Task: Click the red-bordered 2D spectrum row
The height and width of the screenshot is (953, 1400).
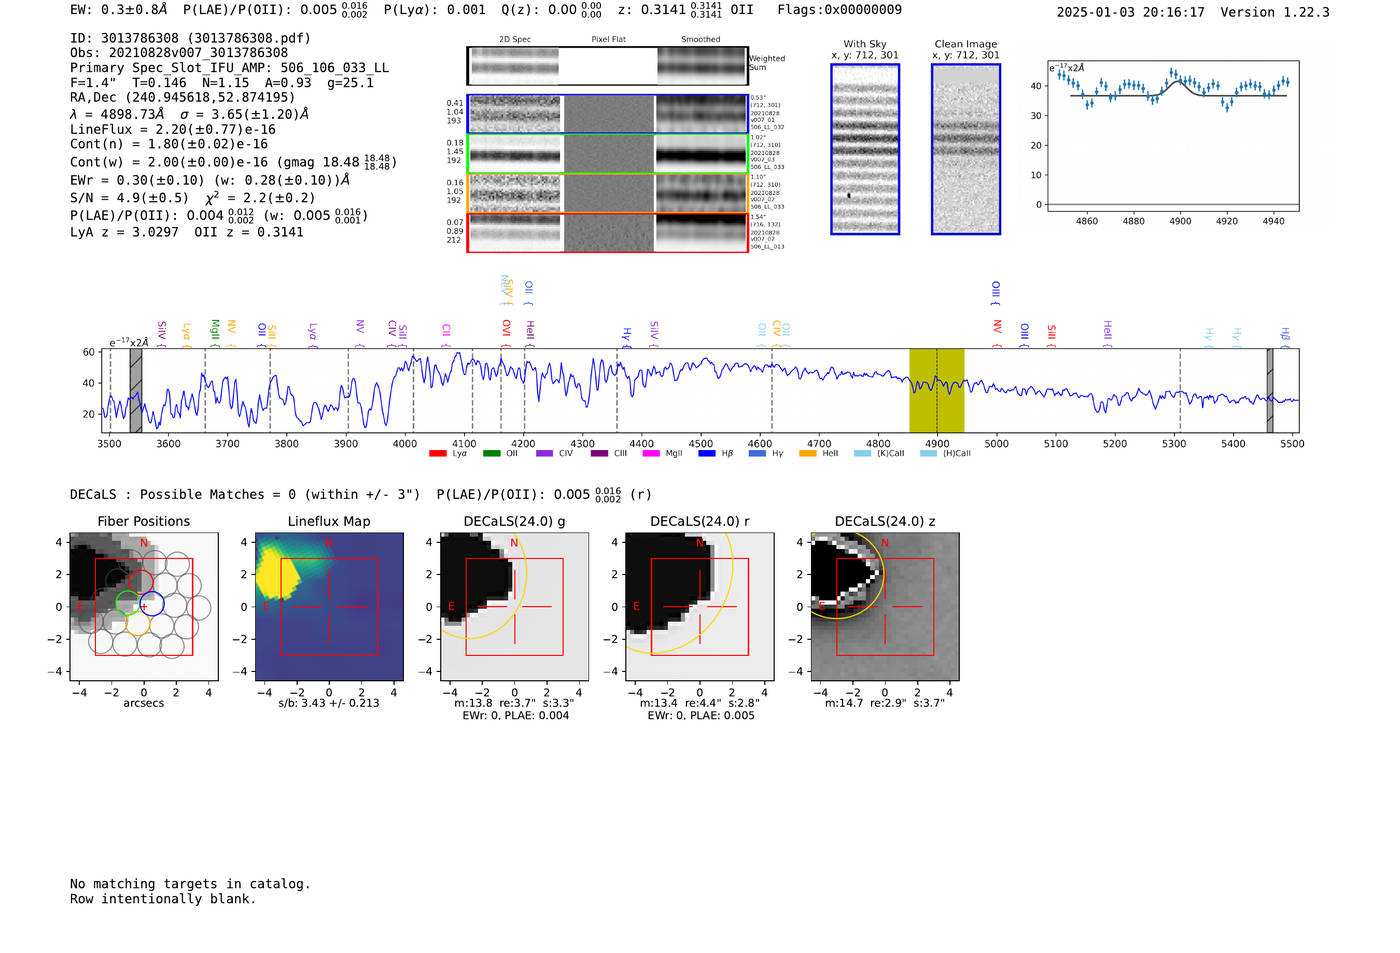Action: [x=607, y=233]
